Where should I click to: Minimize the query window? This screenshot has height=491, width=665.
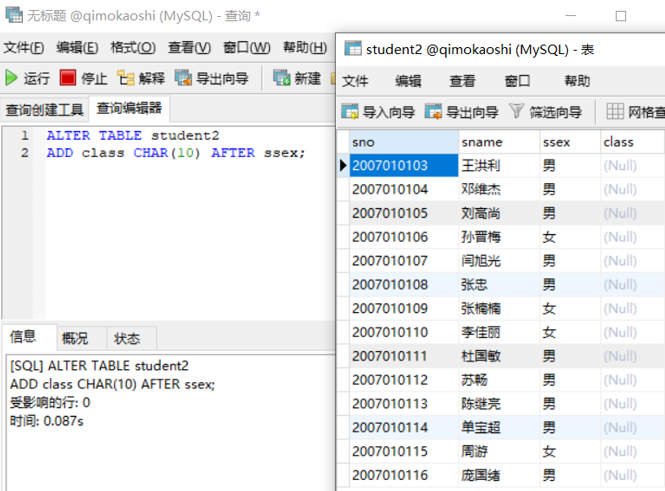571,16
